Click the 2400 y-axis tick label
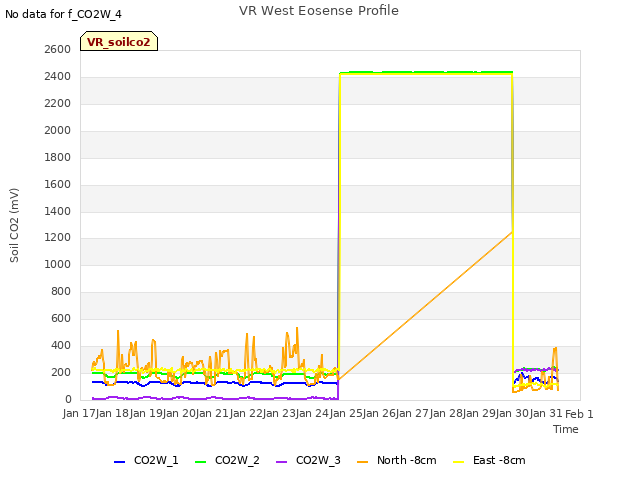 (x=58, y=76)
